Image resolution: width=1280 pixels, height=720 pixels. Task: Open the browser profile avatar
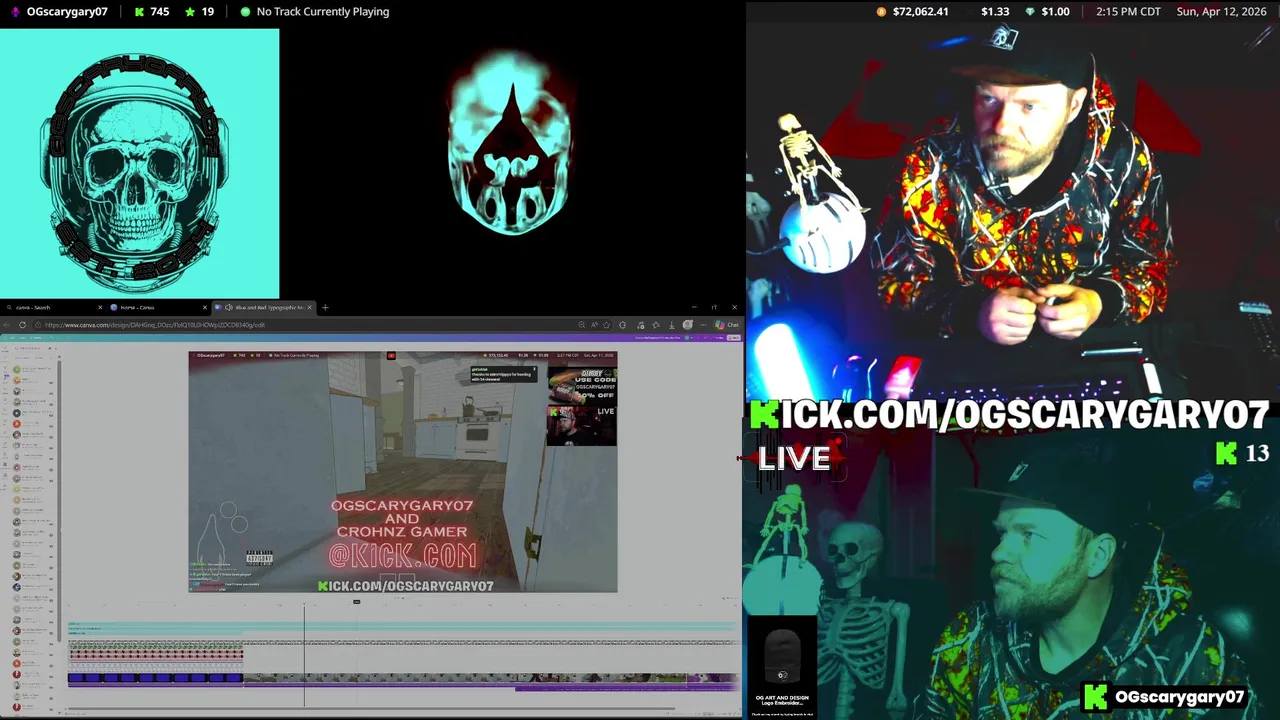tap(687, 325)
